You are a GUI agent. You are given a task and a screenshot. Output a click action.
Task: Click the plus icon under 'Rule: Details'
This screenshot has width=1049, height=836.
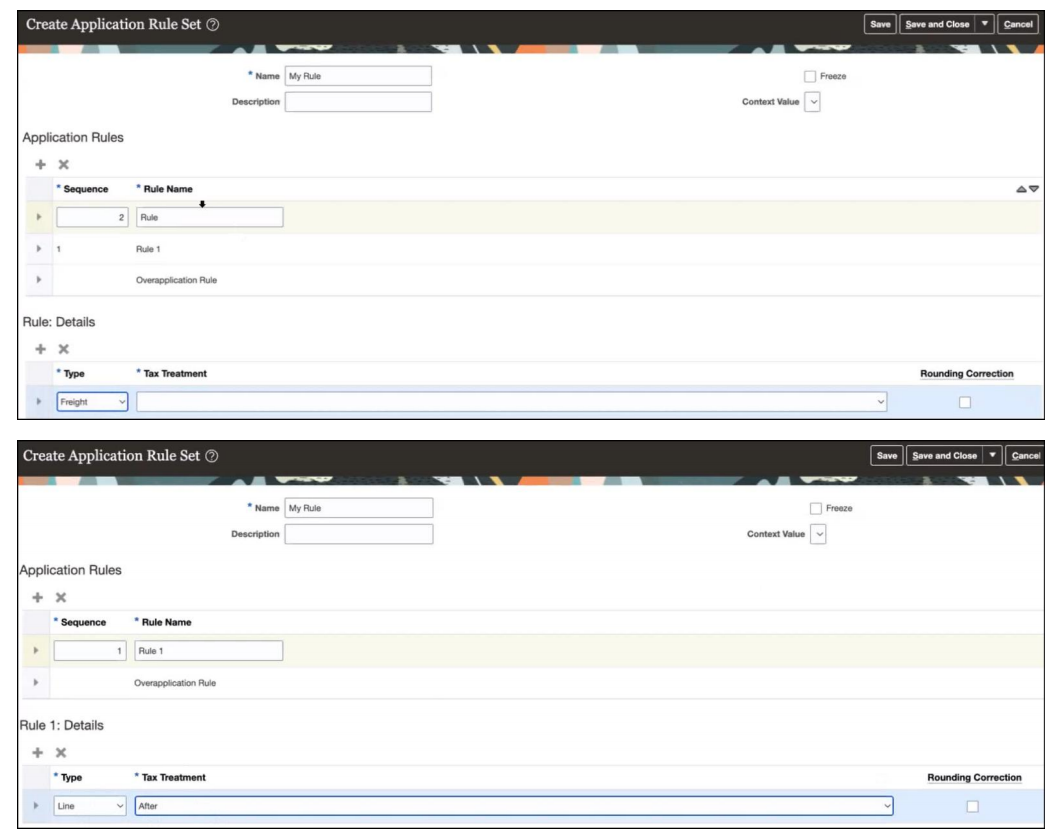[x=41, y=348]
